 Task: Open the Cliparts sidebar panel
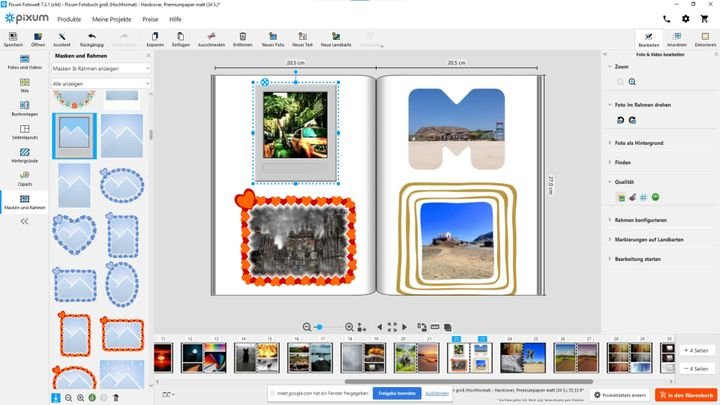pyautogui.click(x=24, y=178)
